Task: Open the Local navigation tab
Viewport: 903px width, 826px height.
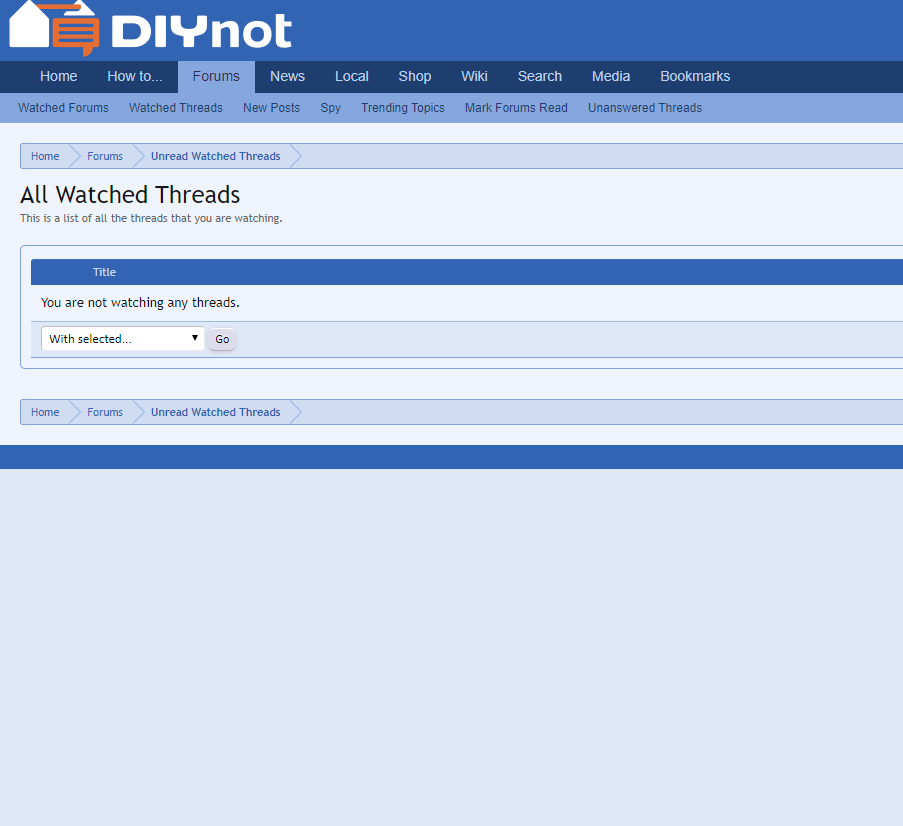Action: click(x=352, y=77)
